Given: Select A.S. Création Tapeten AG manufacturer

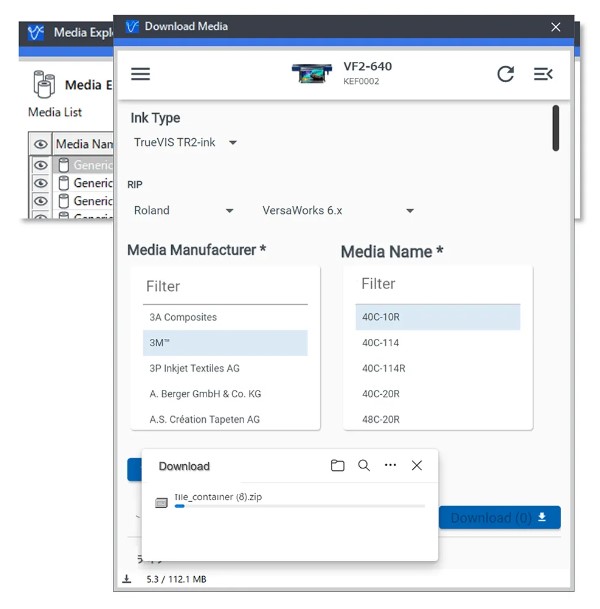Looking at the screenshot, I should (225, 419).
